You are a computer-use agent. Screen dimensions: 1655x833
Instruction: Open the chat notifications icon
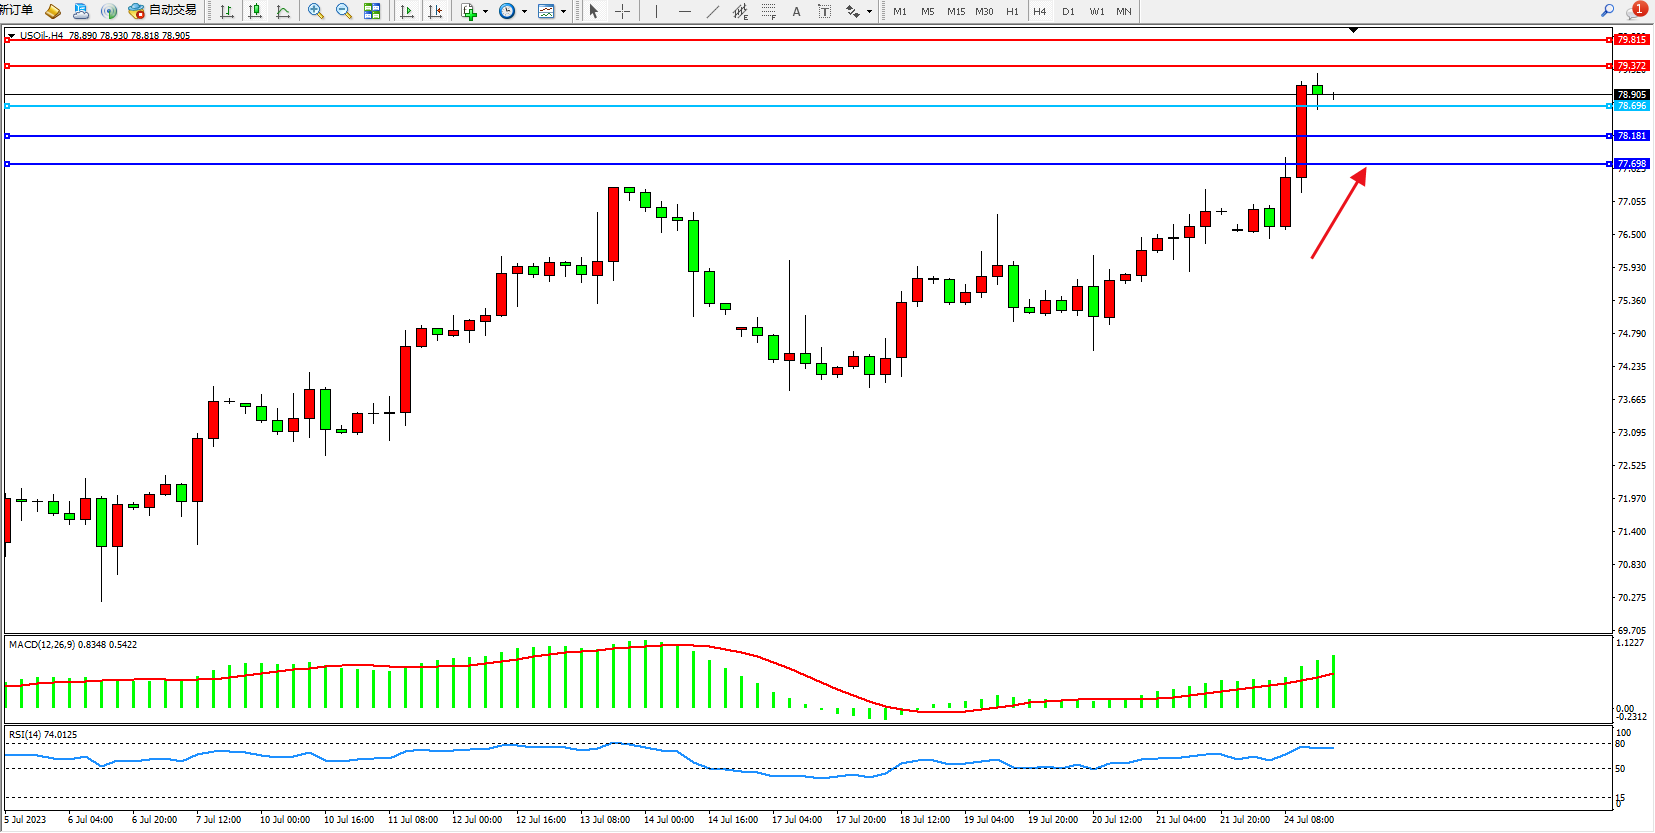tap(1635, 11)
